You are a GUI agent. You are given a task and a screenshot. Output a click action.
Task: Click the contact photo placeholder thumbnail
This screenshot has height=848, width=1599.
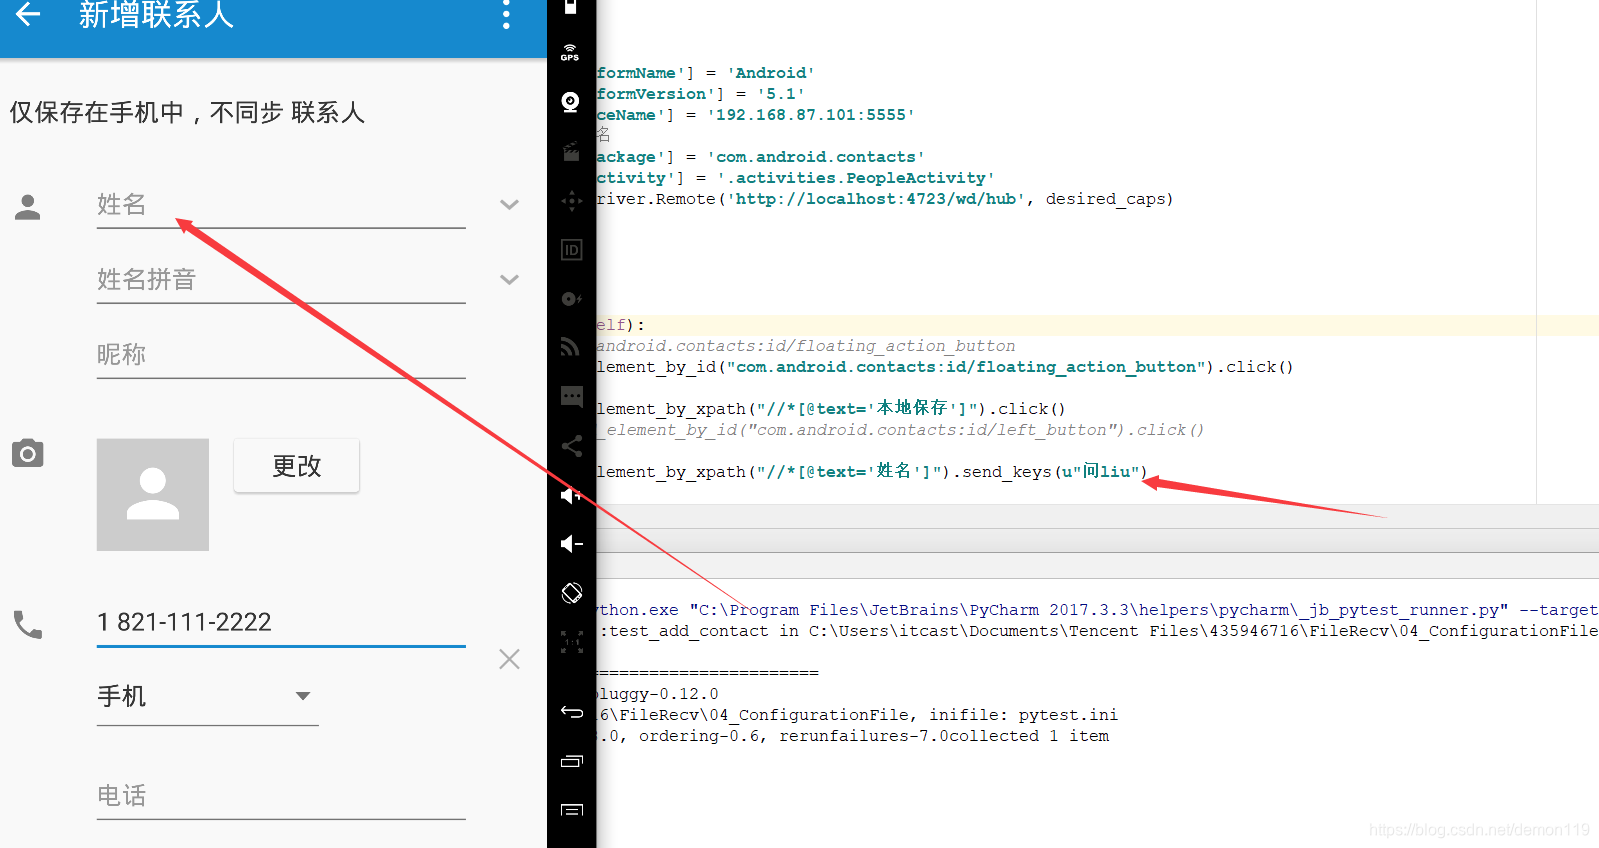coord(153,495)
